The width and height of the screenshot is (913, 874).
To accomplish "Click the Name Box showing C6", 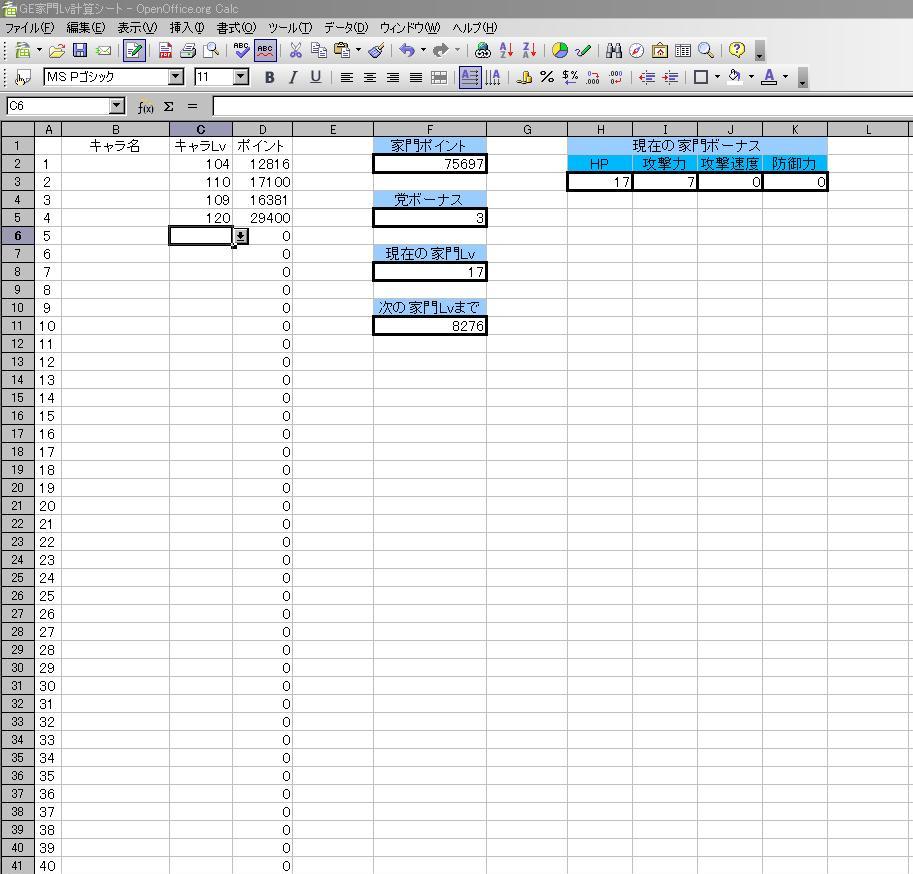I will [x=58, y=106].
